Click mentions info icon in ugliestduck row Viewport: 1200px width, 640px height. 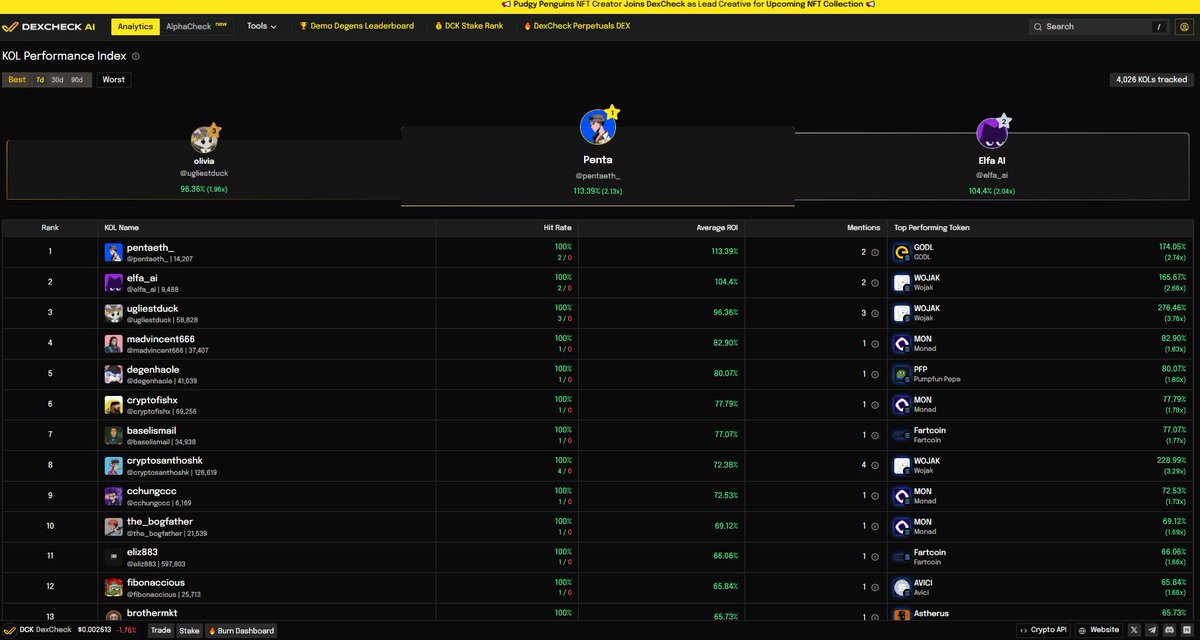click(874, 314)
